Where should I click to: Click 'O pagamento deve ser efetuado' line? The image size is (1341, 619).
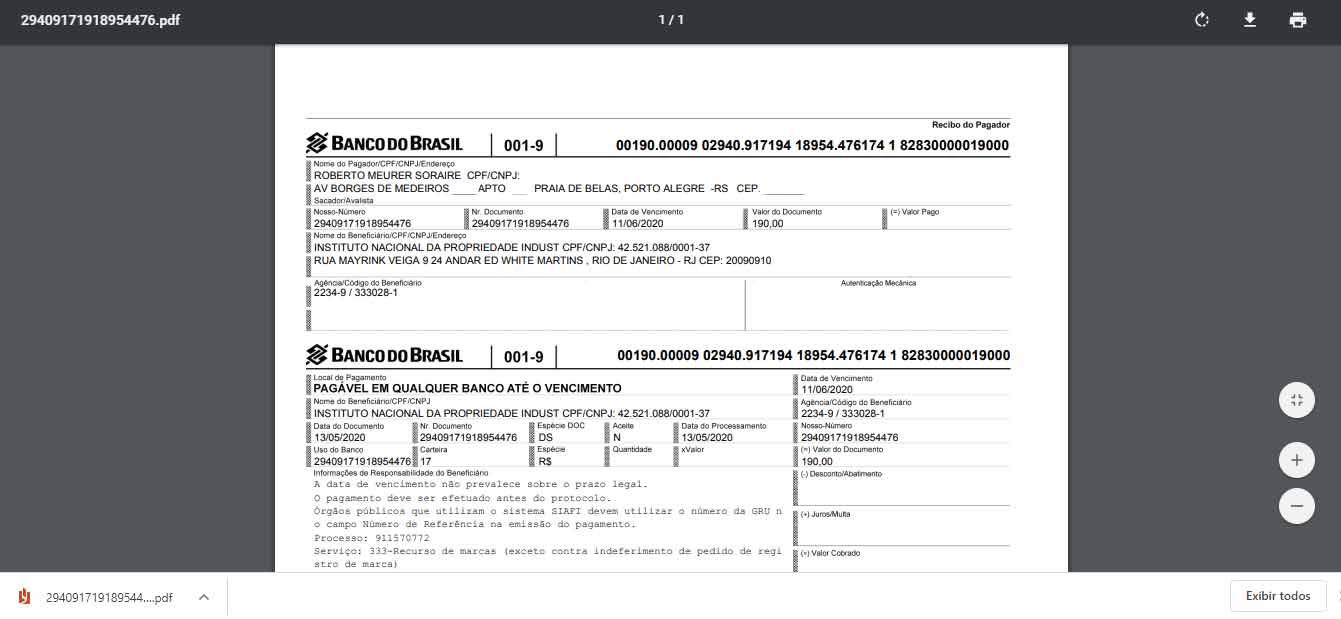tap(461, 497)
